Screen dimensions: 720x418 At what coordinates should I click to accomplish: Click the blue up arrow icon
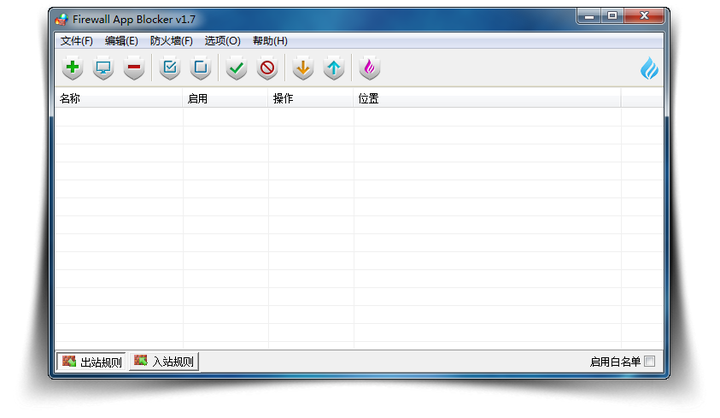click(334, 68)
